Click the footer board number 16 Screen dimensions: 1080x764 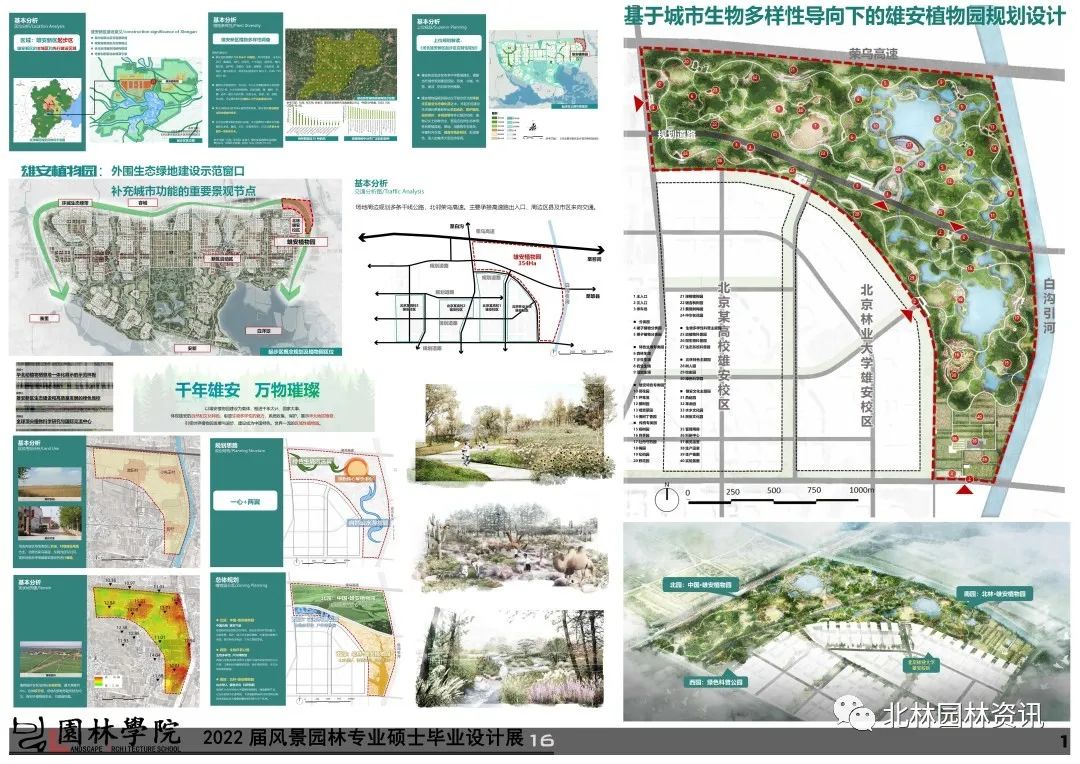click(x=541, y=740)
